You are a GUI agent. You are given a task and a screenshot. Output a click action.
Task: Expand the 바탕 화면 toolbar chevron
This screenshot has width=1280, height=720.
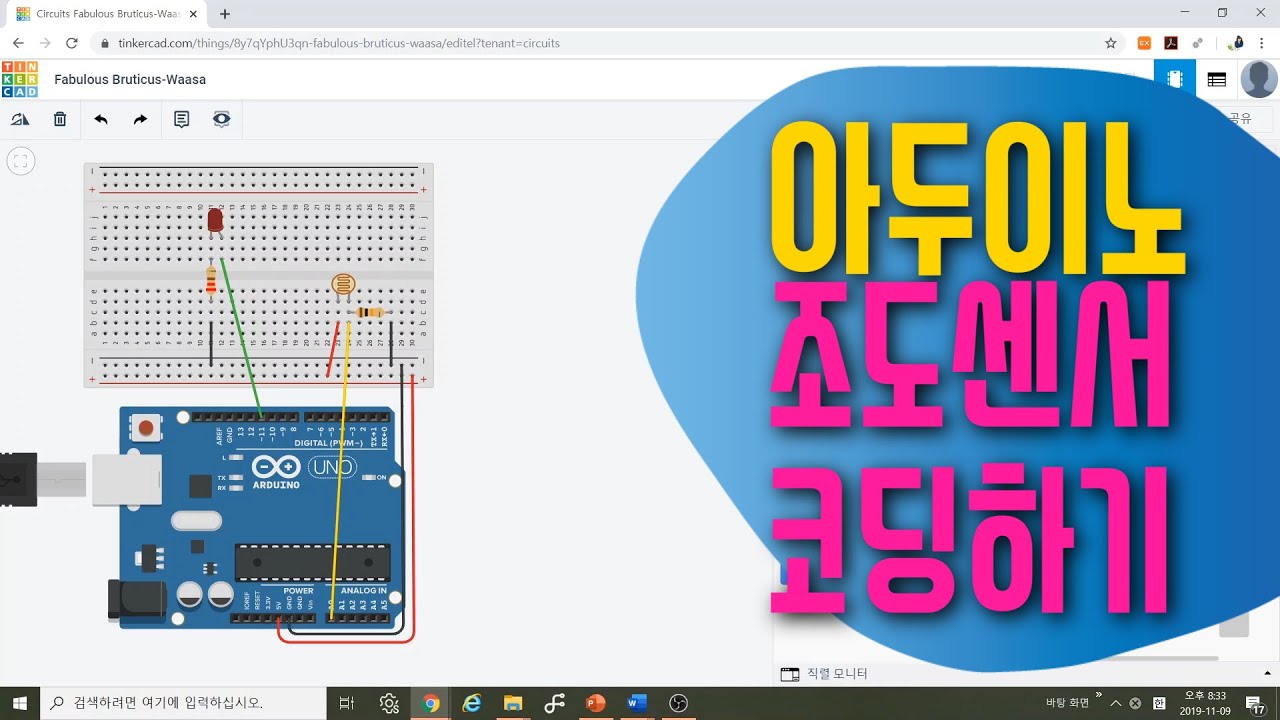(x=1098, y=695)
